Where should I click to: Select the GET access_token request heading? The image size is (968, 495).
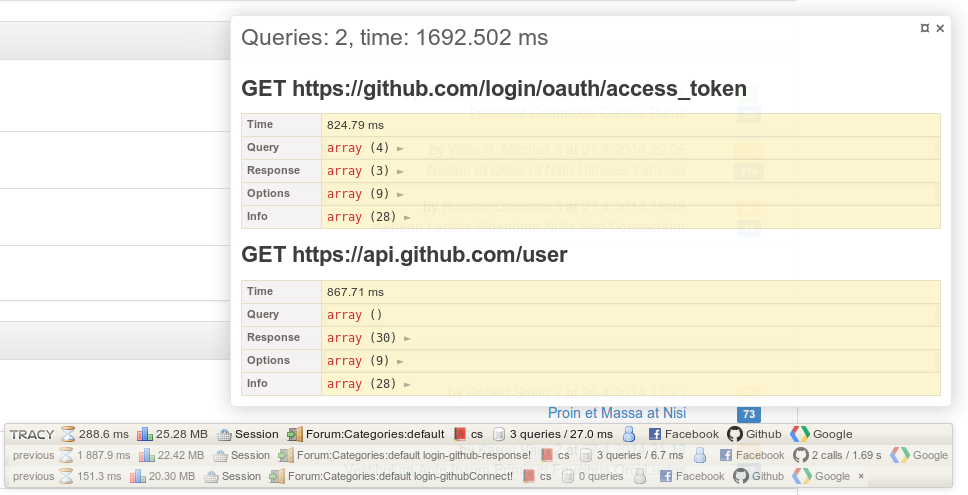(x=494, y=89)
